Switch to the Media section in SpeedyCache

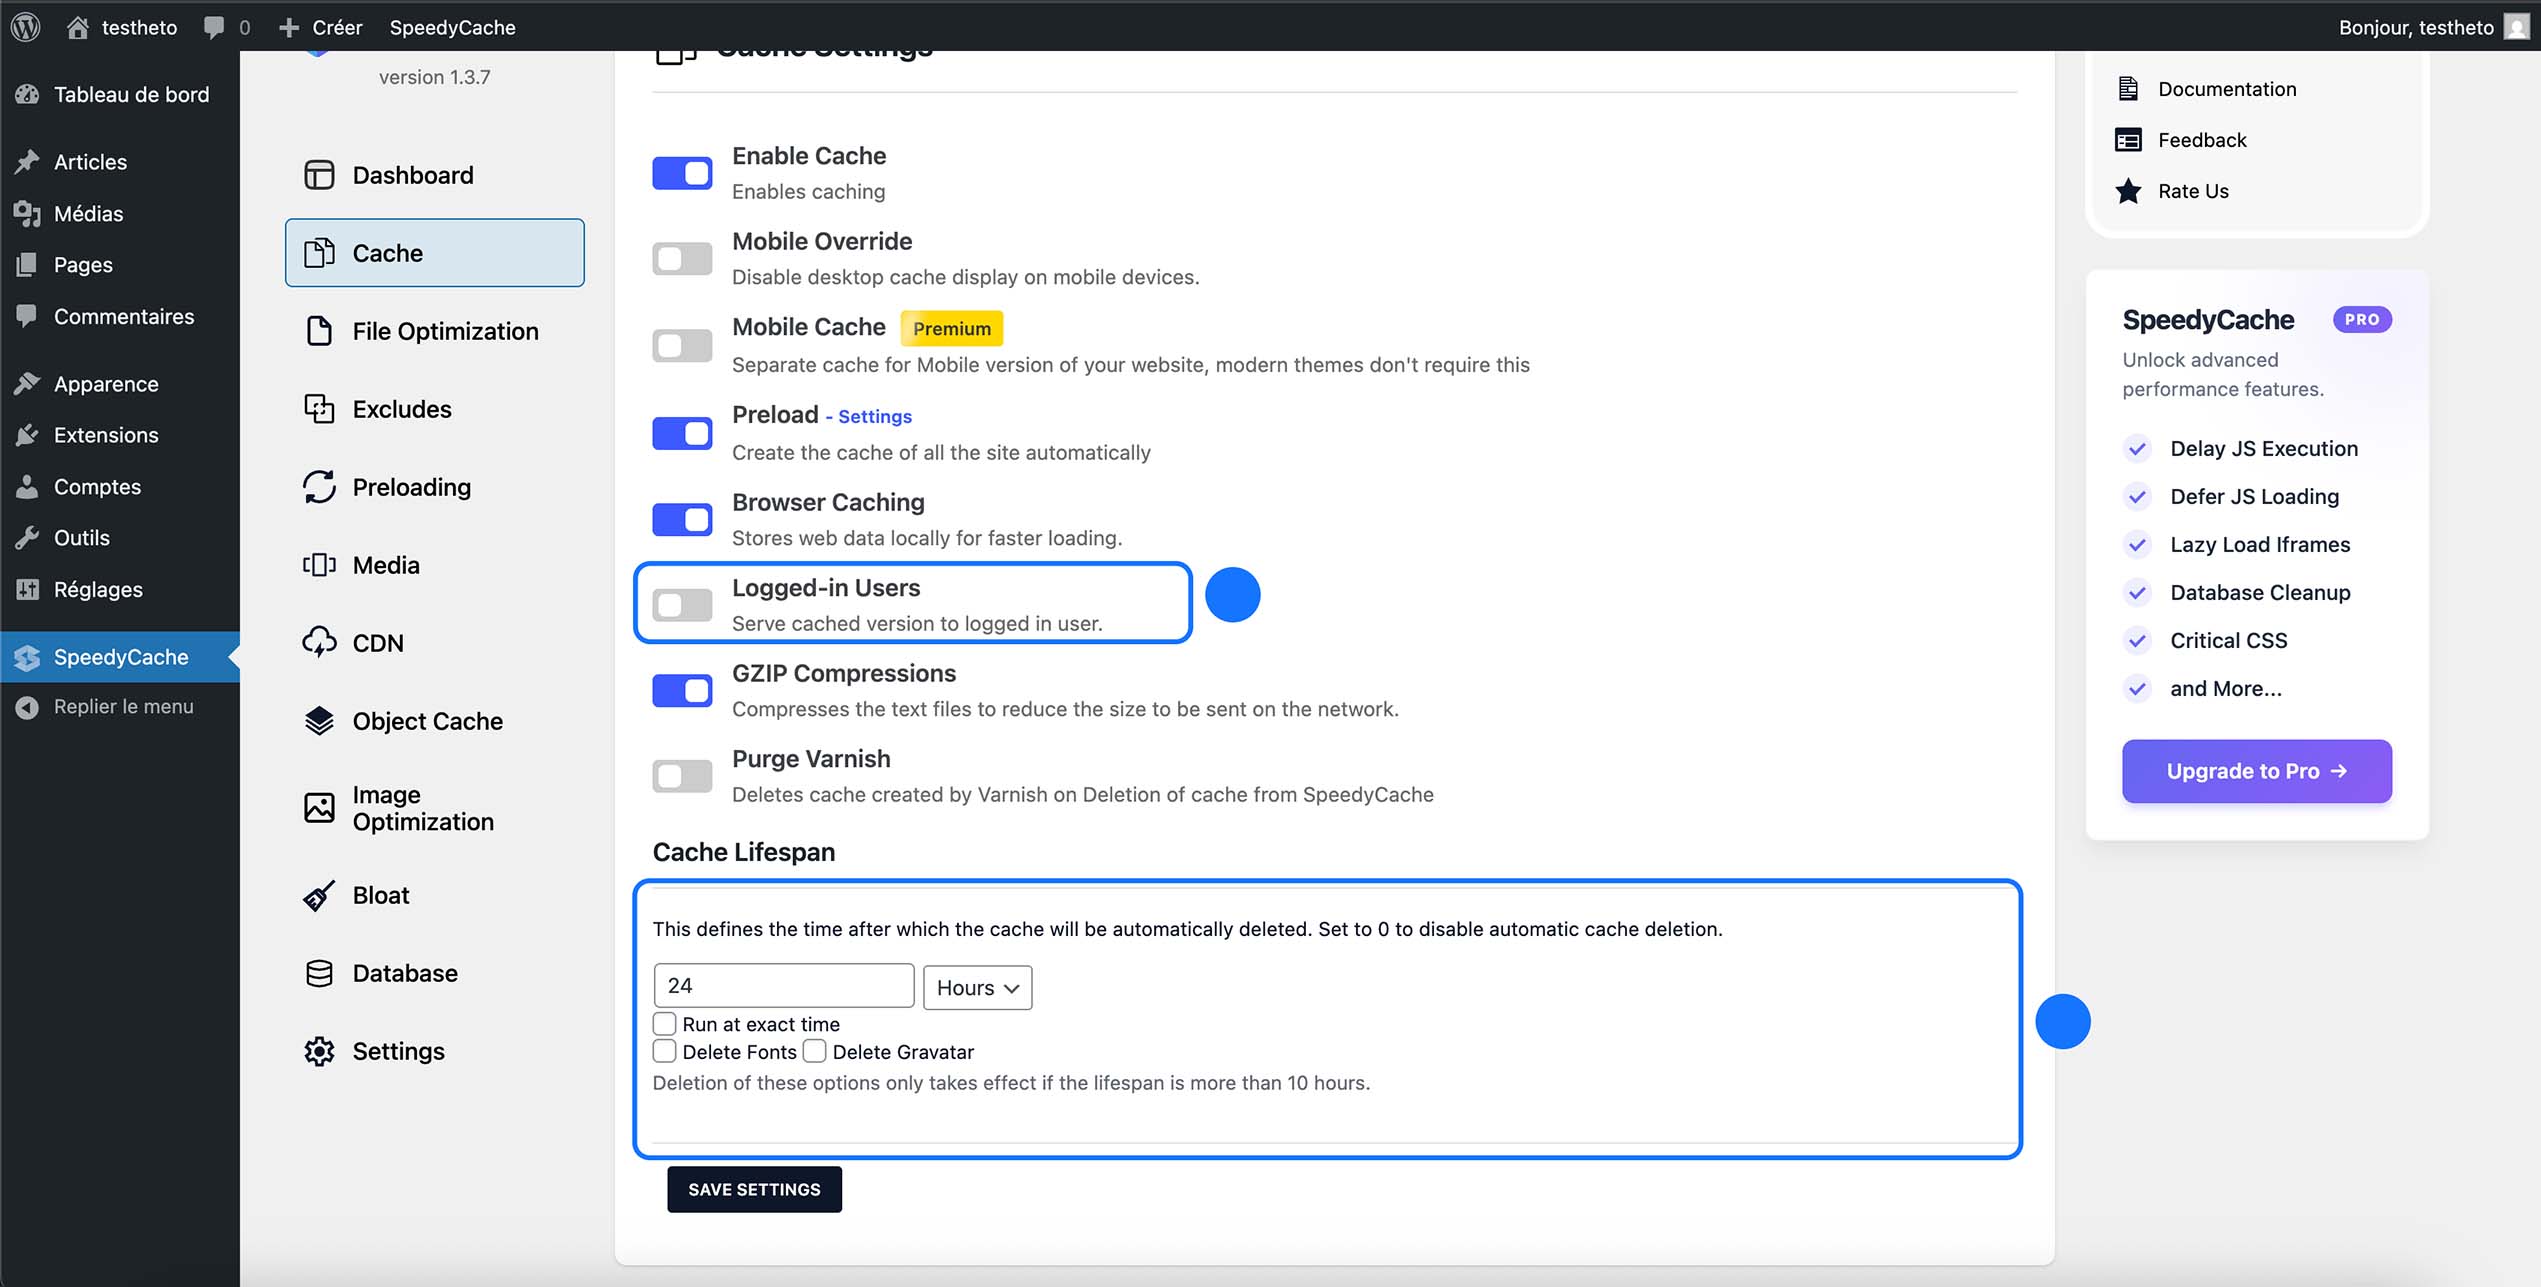point(385,564)
